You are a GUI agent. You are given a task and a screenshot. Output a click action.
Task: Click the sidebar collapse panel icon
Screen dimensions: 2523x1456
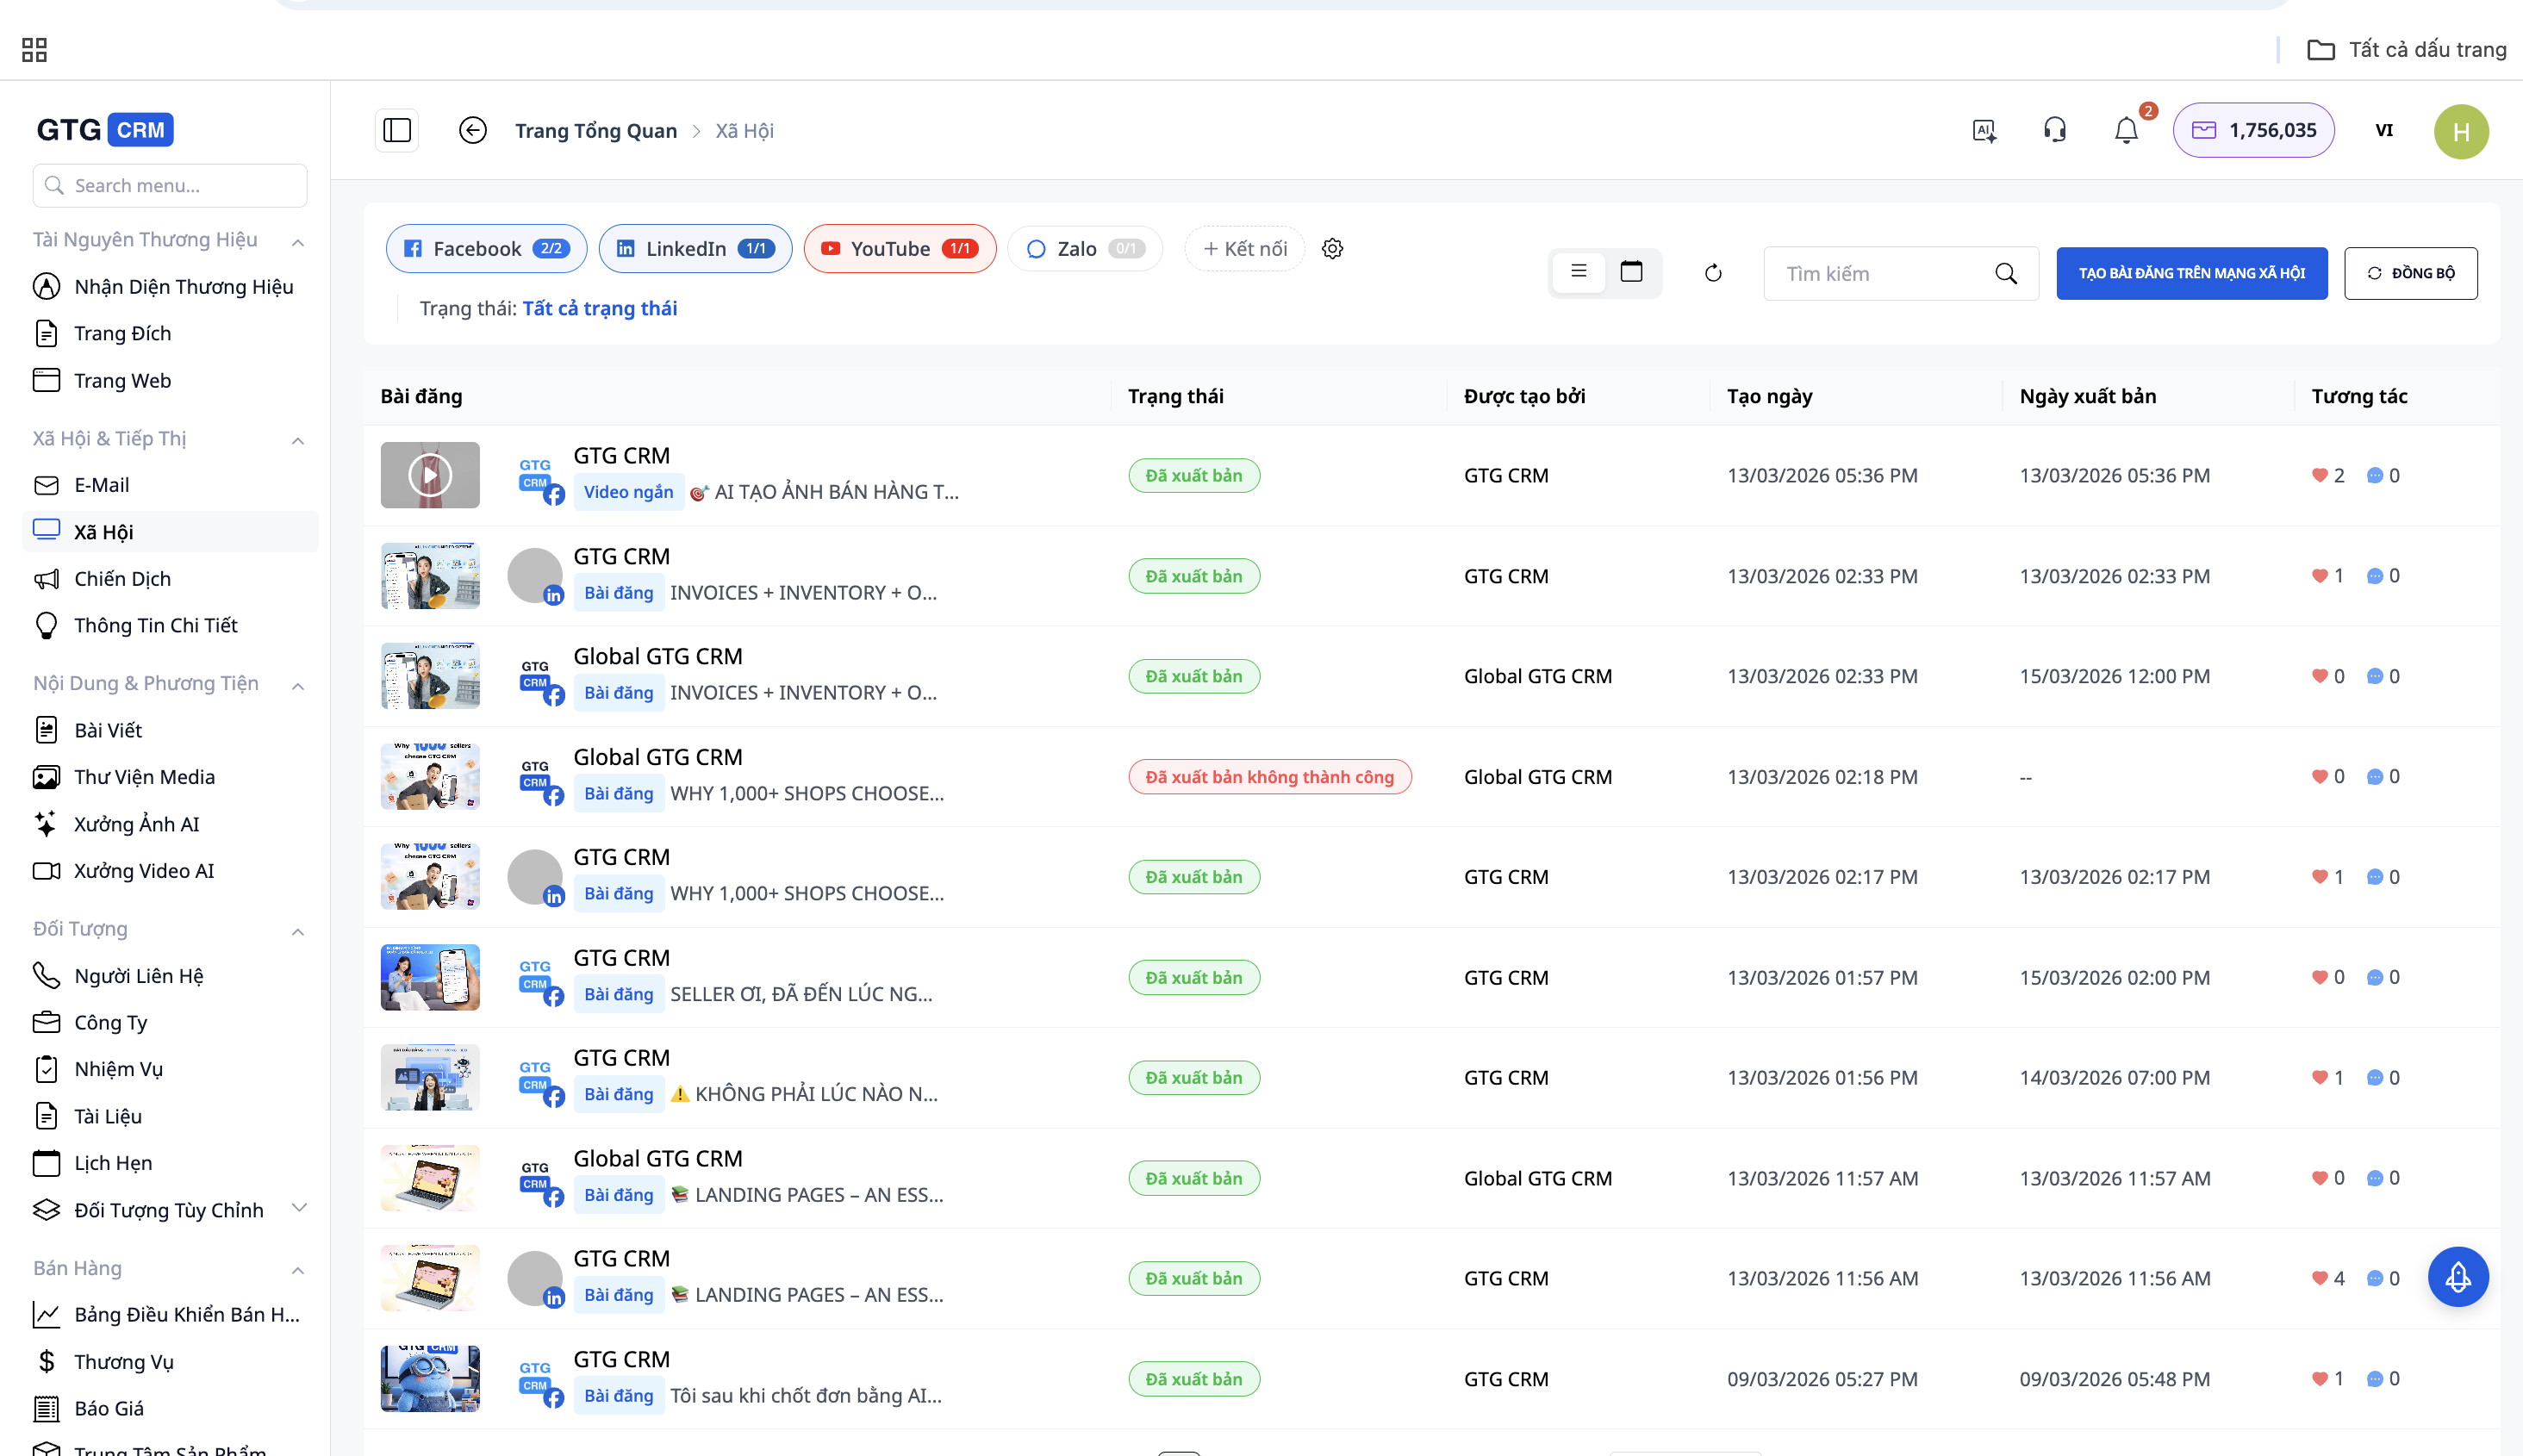pos(397,130)
